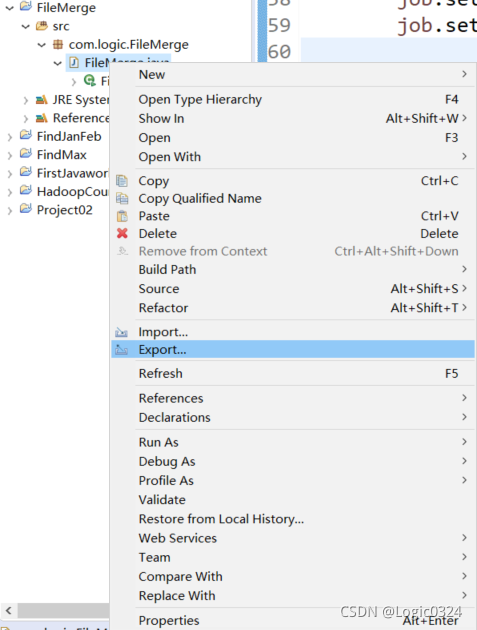Select Delete from the context menu
The width and height of the screenshot is (477, 630).
coord(293,233)
